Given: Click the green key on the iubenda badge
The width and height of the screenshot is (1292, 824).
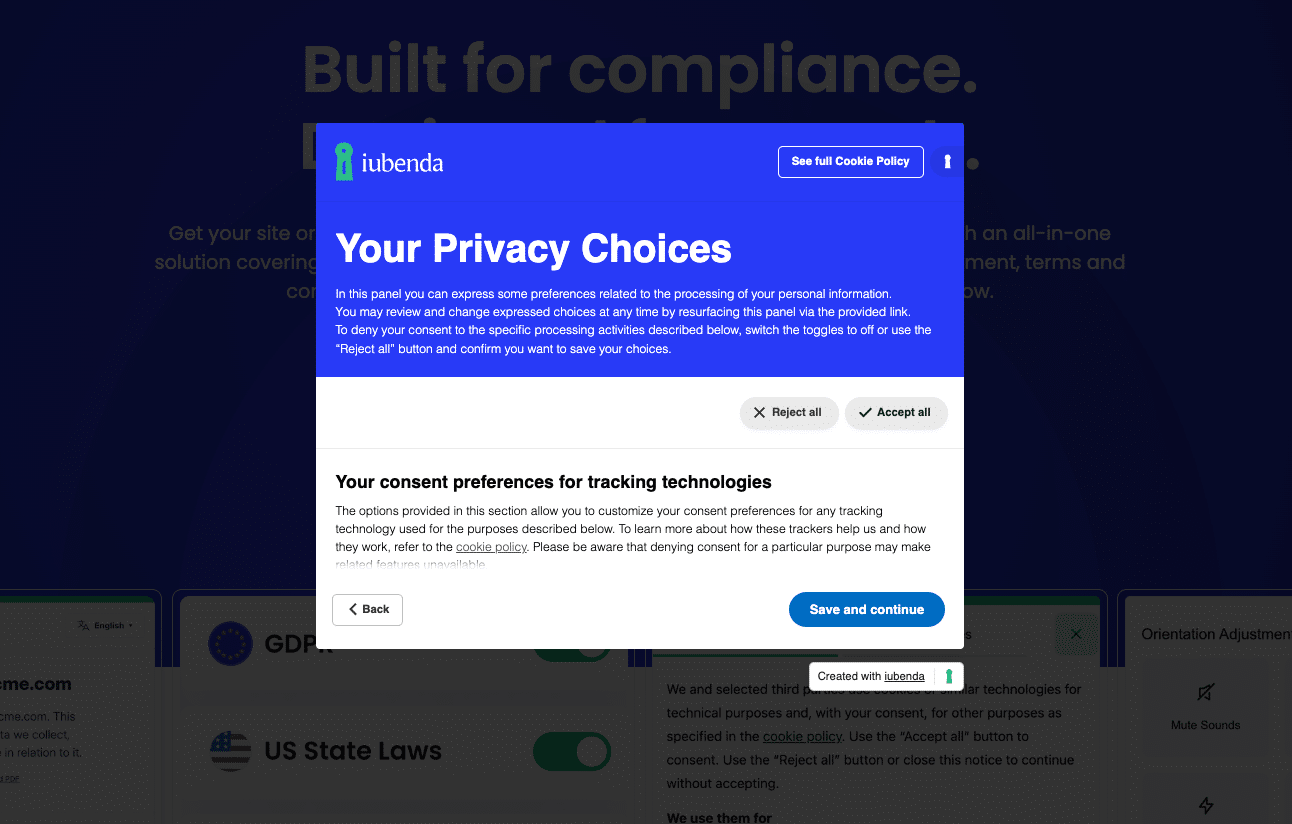Looking at the screenshot, I should pos(948,676).
